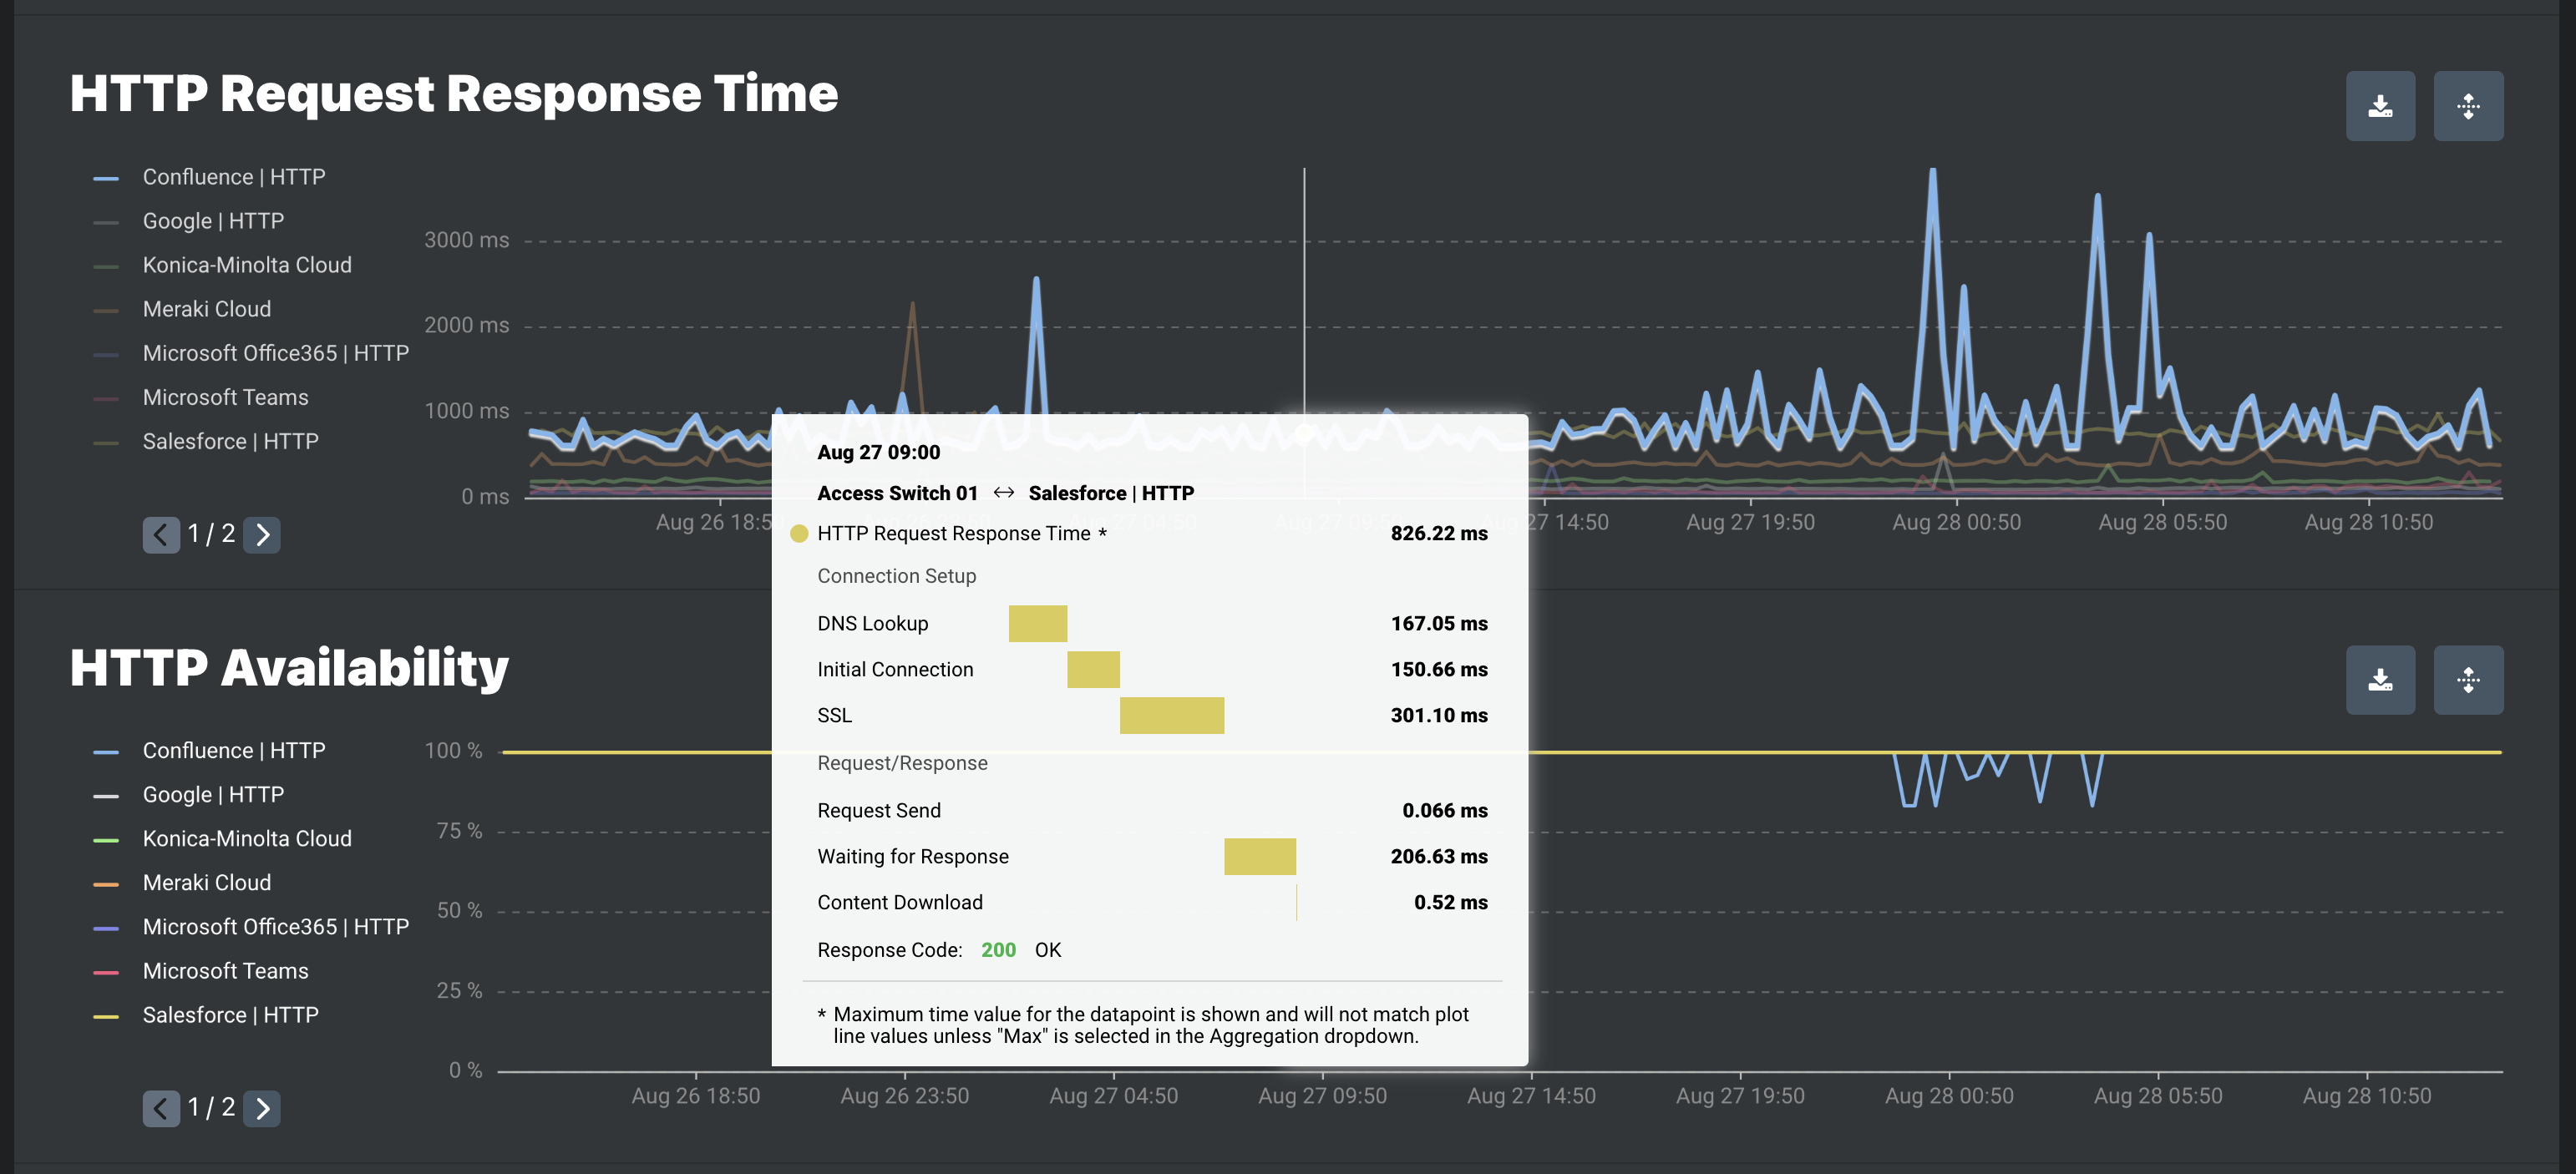Screen dimensions: 2576x1174
Task: Toggle Konica-Minolta Cloud in Response Time legend
Action: 222,265
